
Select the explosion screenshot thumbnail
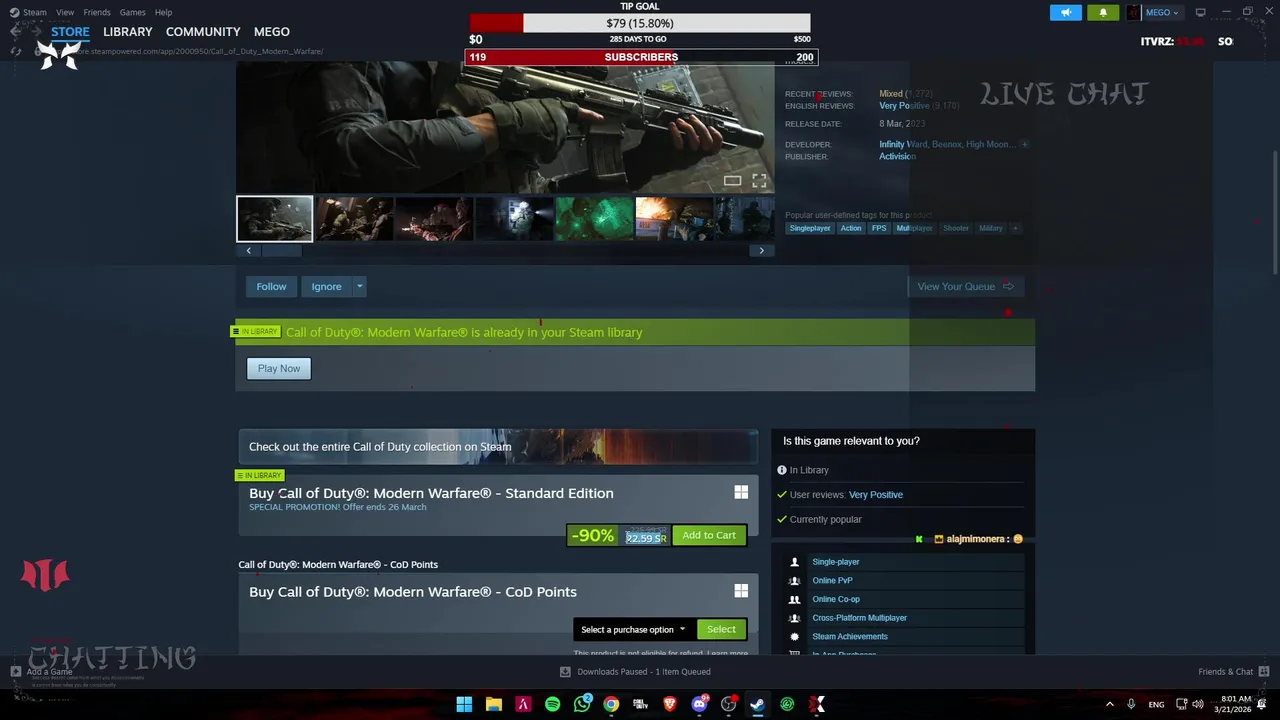(674, 219)
